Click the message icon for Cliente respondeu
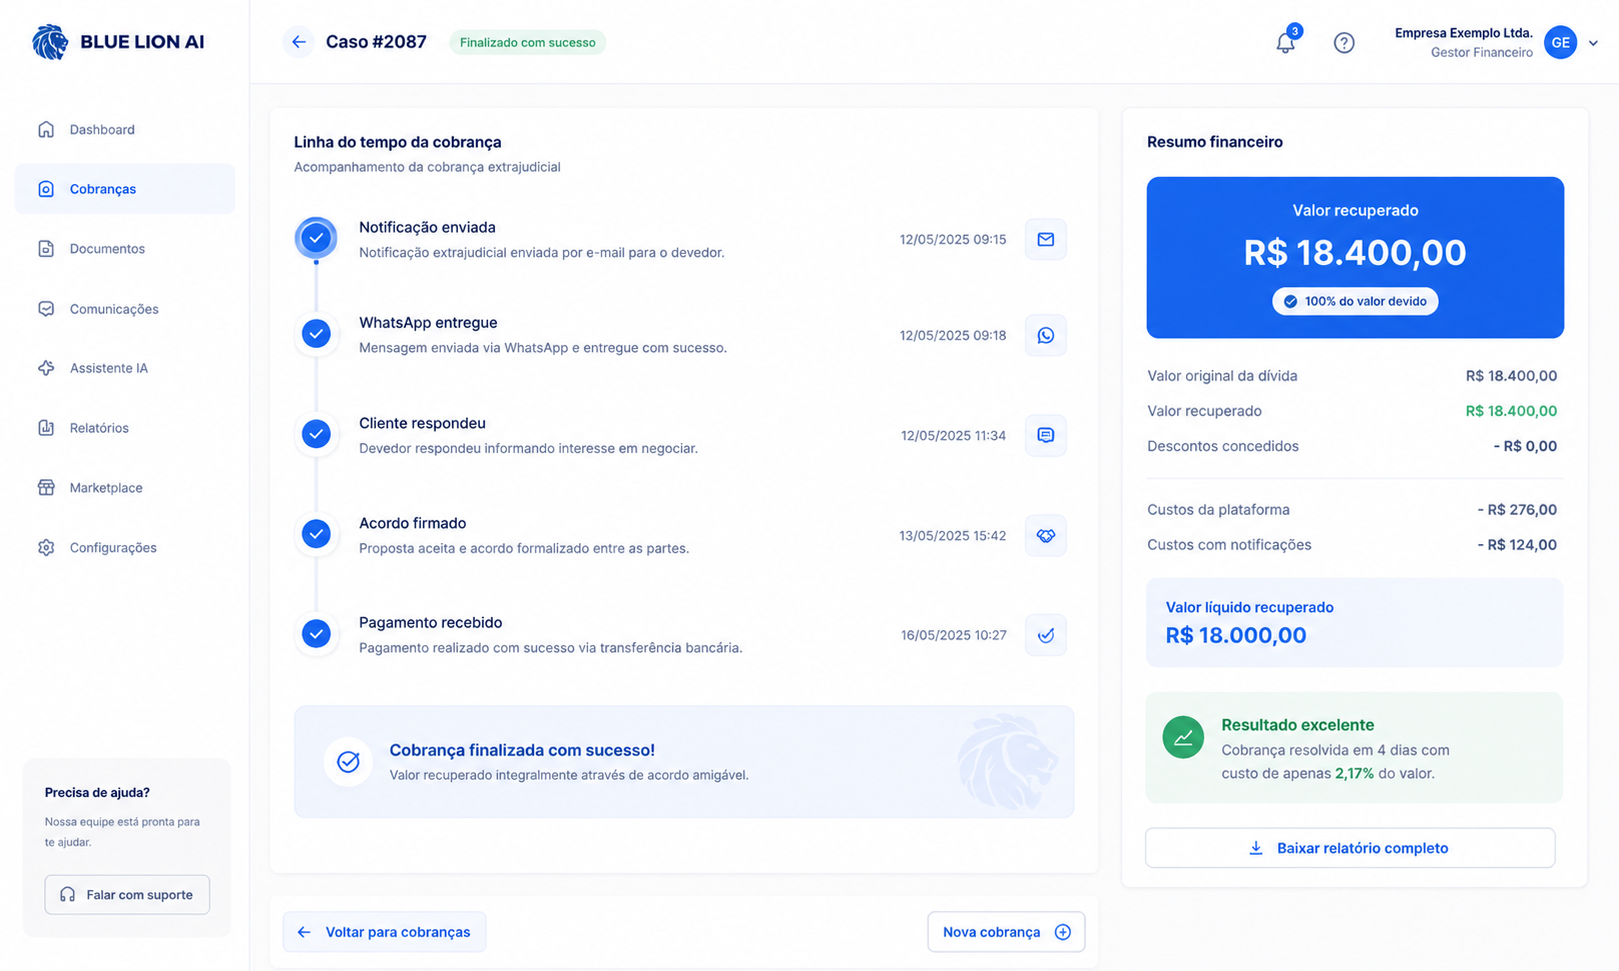This screenshot has height=971, width=1619. coord(1046,436)
